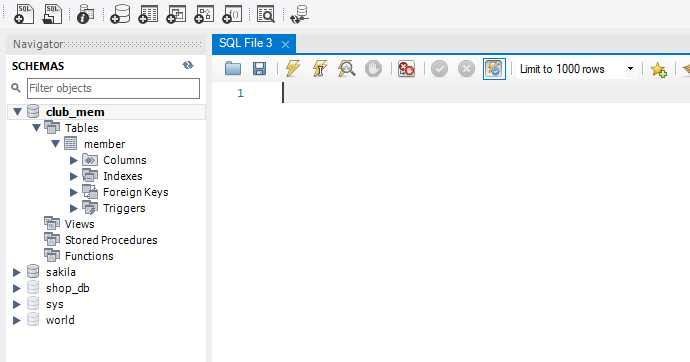
Task: Expand sakila schema arrow
Action: 17,272
